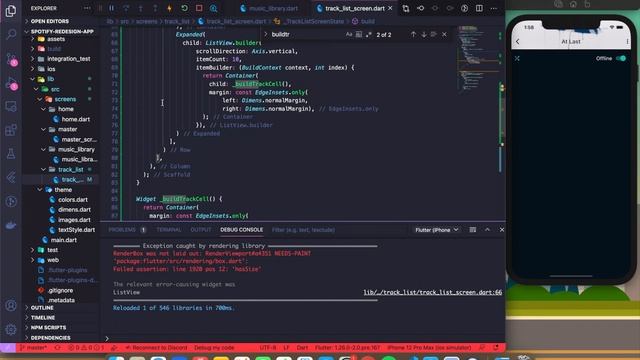The width and height of the screenshot is (640, 360).
Task: Close the track_list_screen.dart tab
Action: click(x=390, y=8)
